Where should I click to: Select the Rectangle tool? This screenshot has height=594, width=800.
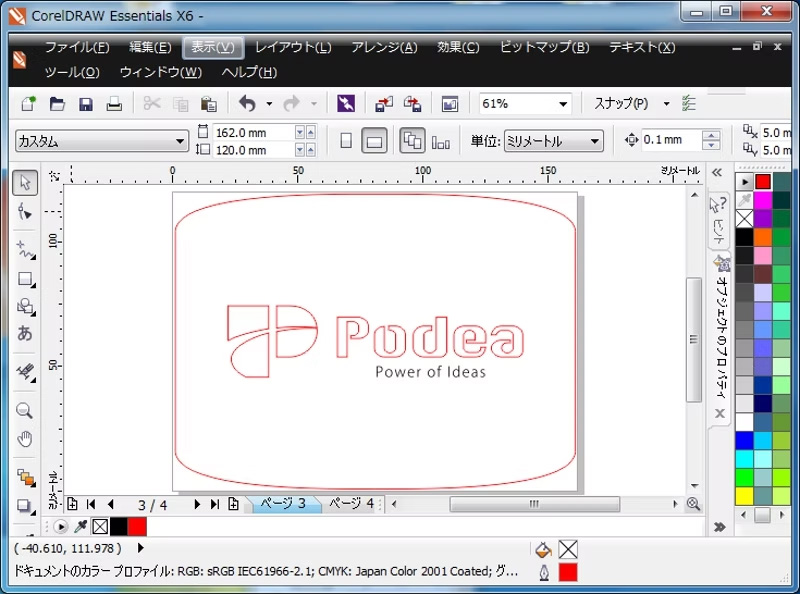tap(25, 279)
